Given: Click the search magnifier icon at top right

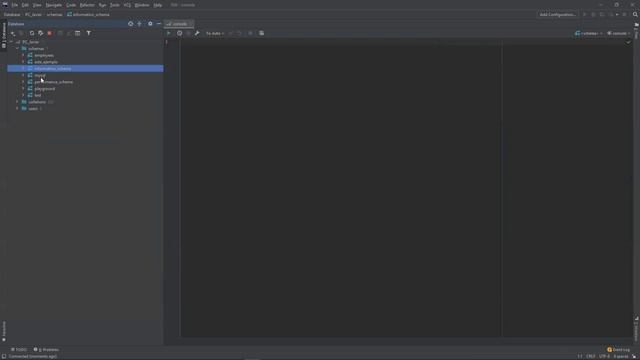Looking at the screenshot, I should tap(635, 14).
